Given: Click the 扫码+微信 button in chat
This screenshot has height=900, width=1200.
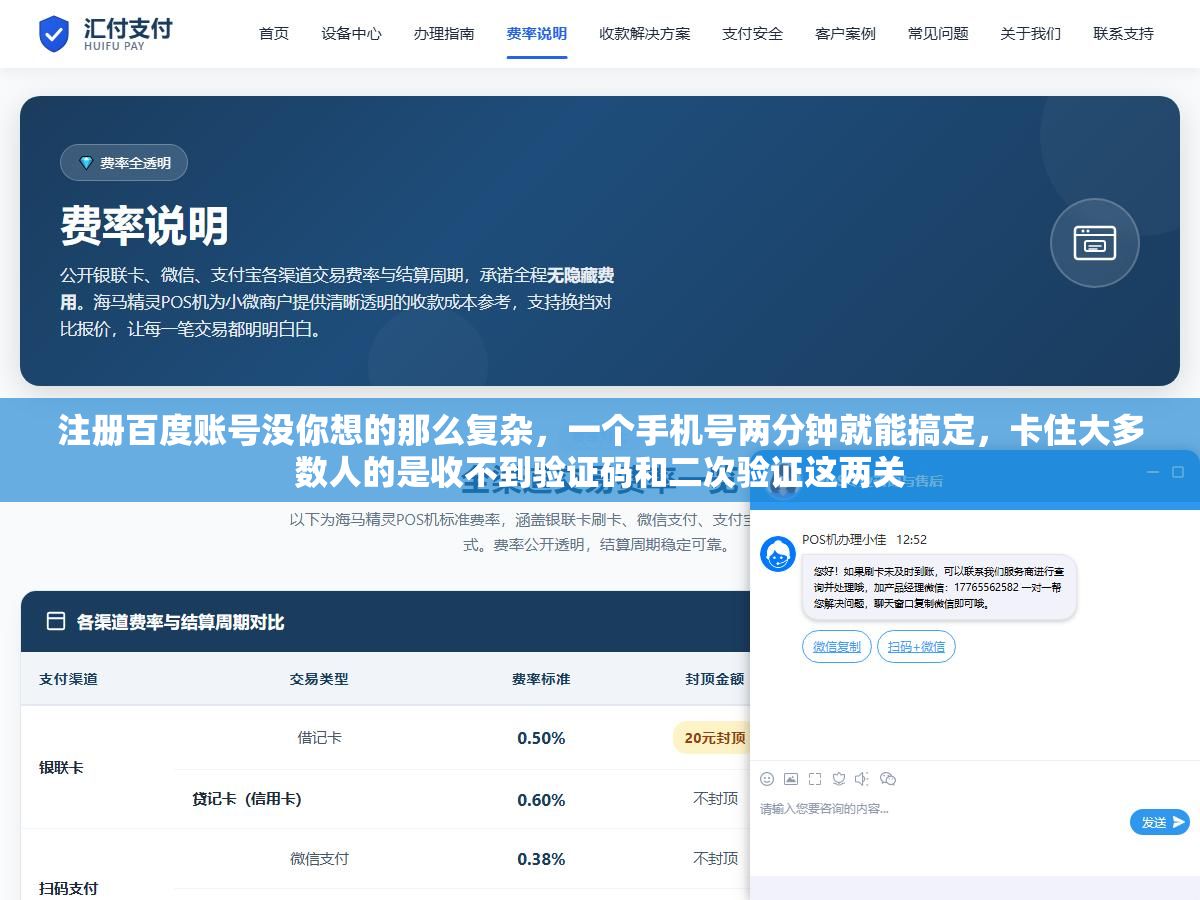Looking at the screenshot, I should 916,647.
